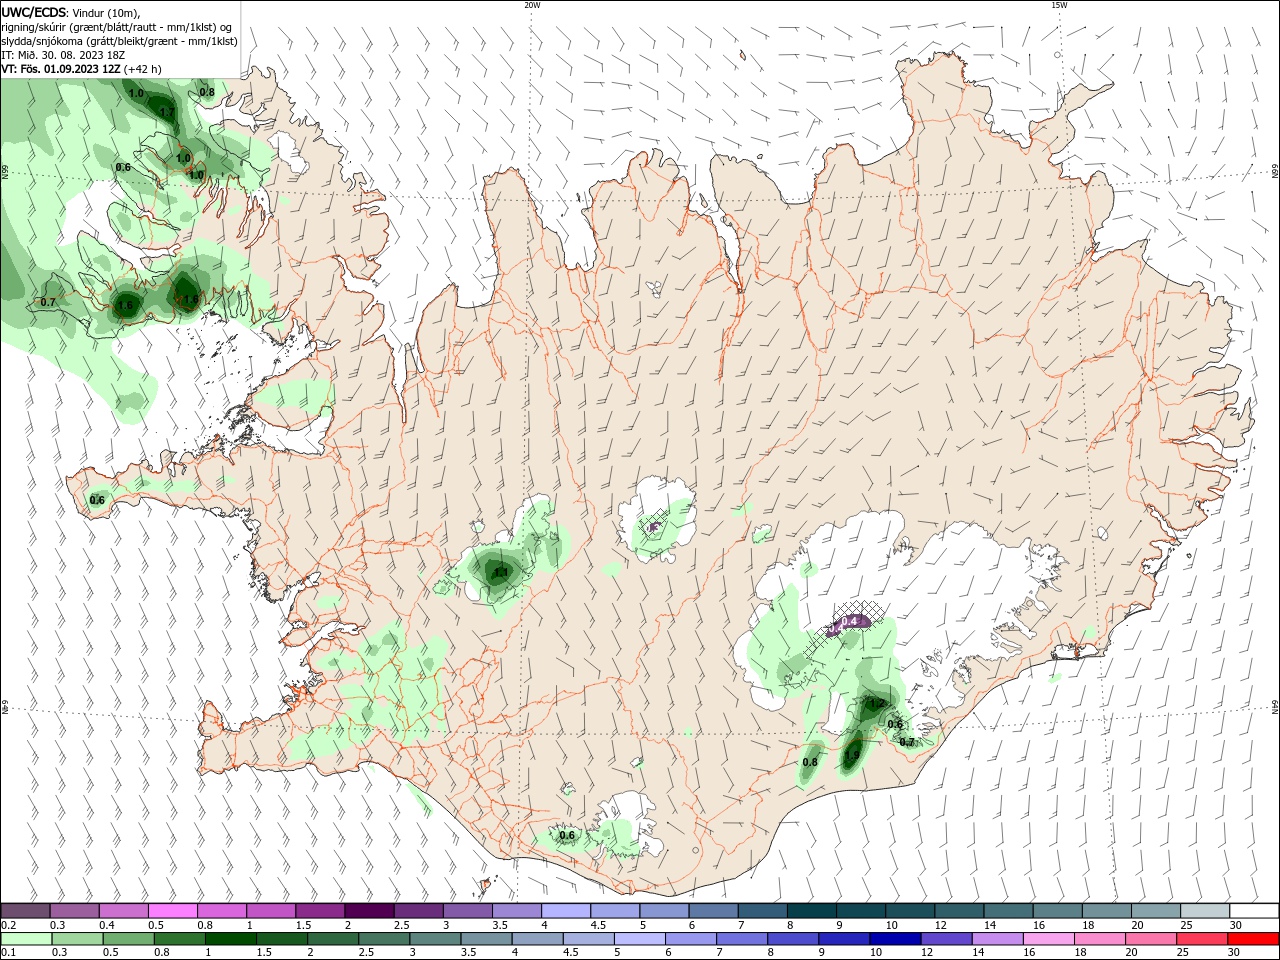Pick the blue rain swatch starting at 8
This screenshot has width=1280, height=960.
pyautogui.click(x=795, y=939)
